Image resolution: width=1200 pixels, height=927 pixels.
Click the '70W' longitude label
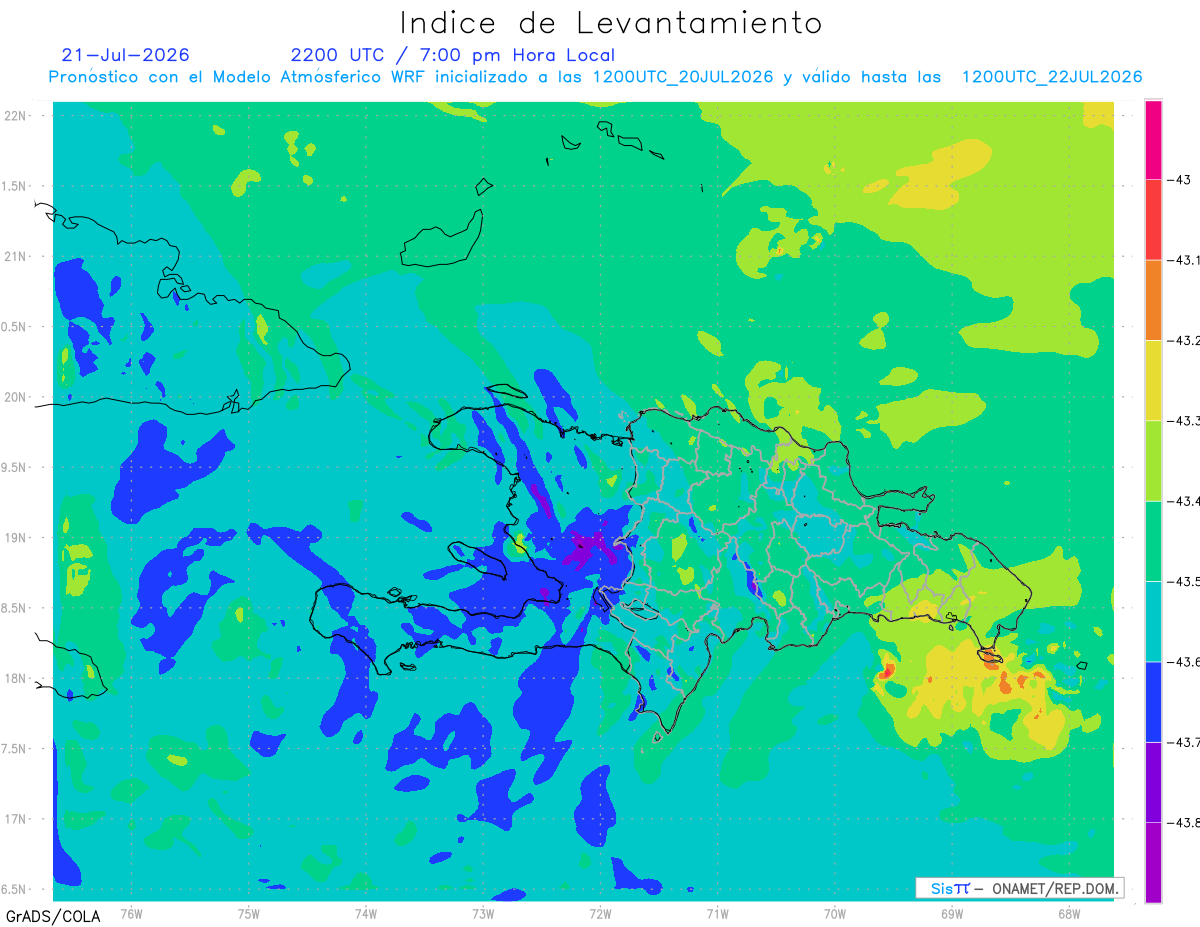click(x=835, y=913)
